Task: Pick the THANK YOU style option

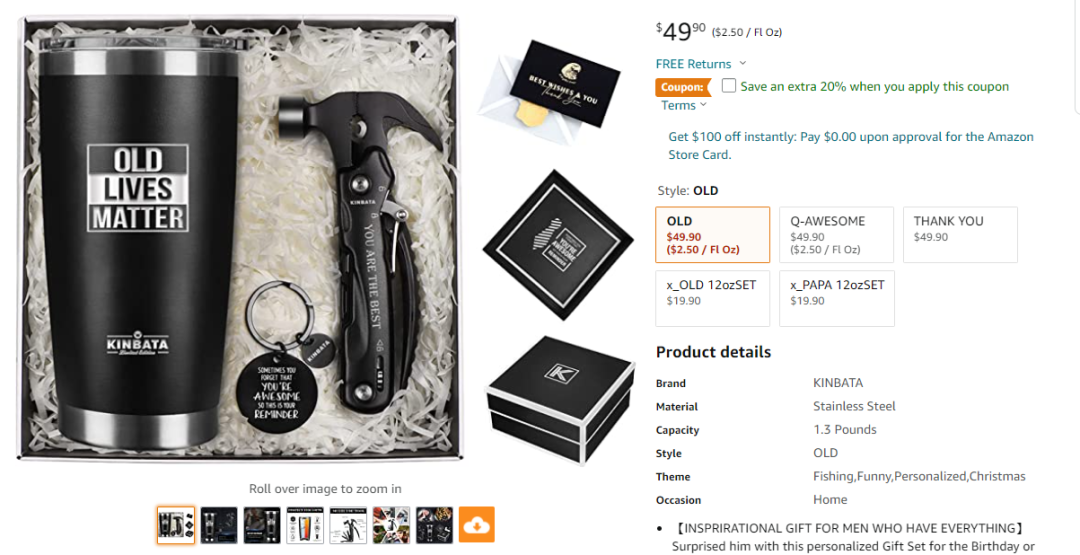Action: [x=960, y=235]
